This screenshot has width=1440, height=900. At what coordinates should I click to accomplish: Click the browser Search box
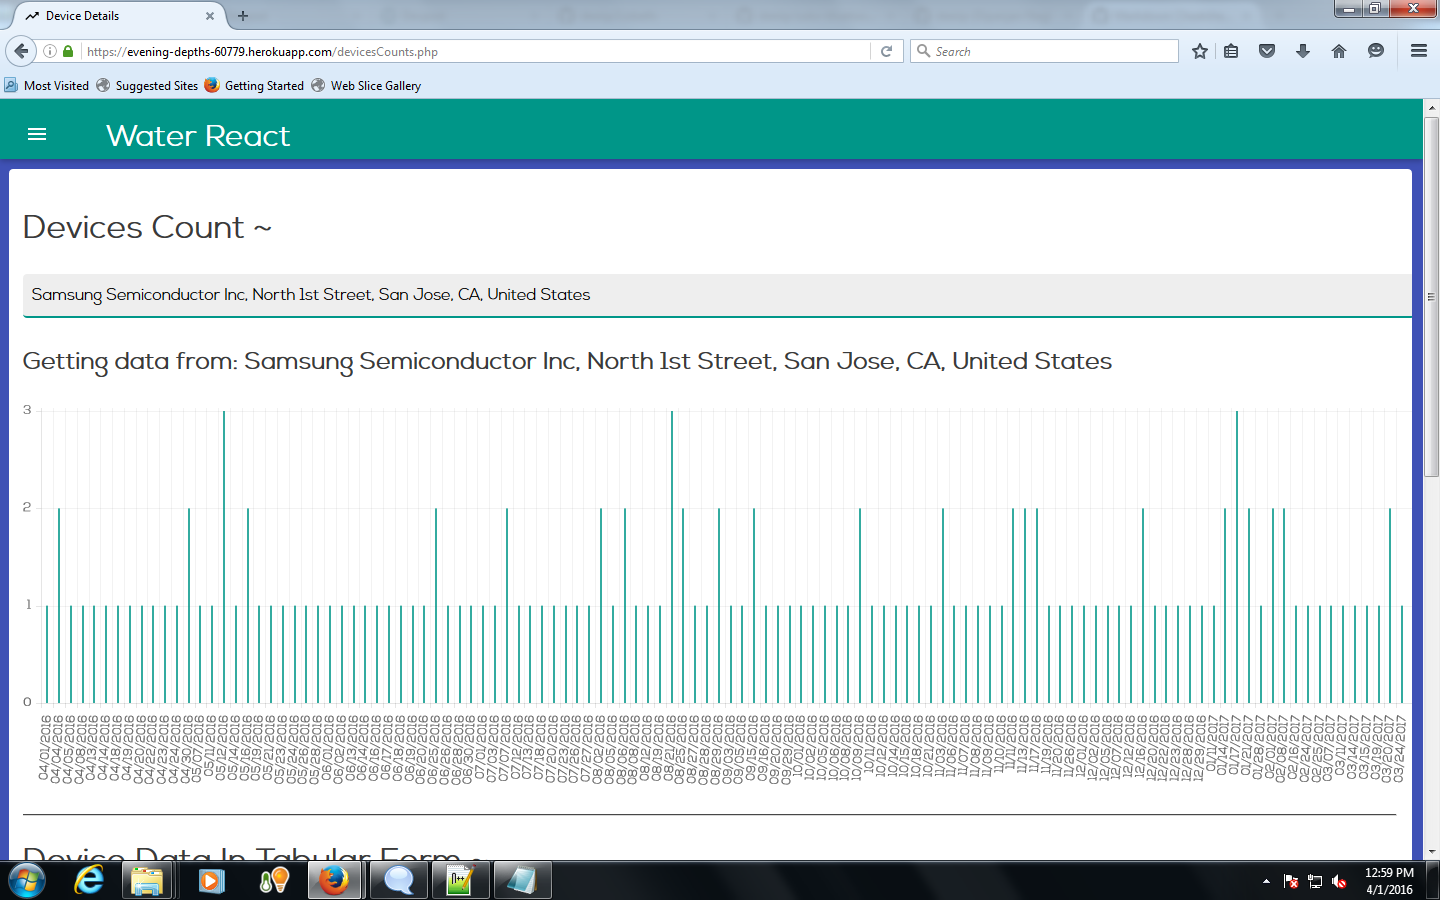point(1044,51)
